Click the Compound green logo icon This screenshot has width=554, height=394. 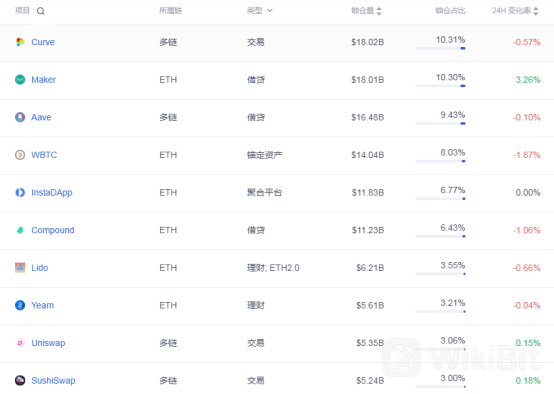coord(20,230)
